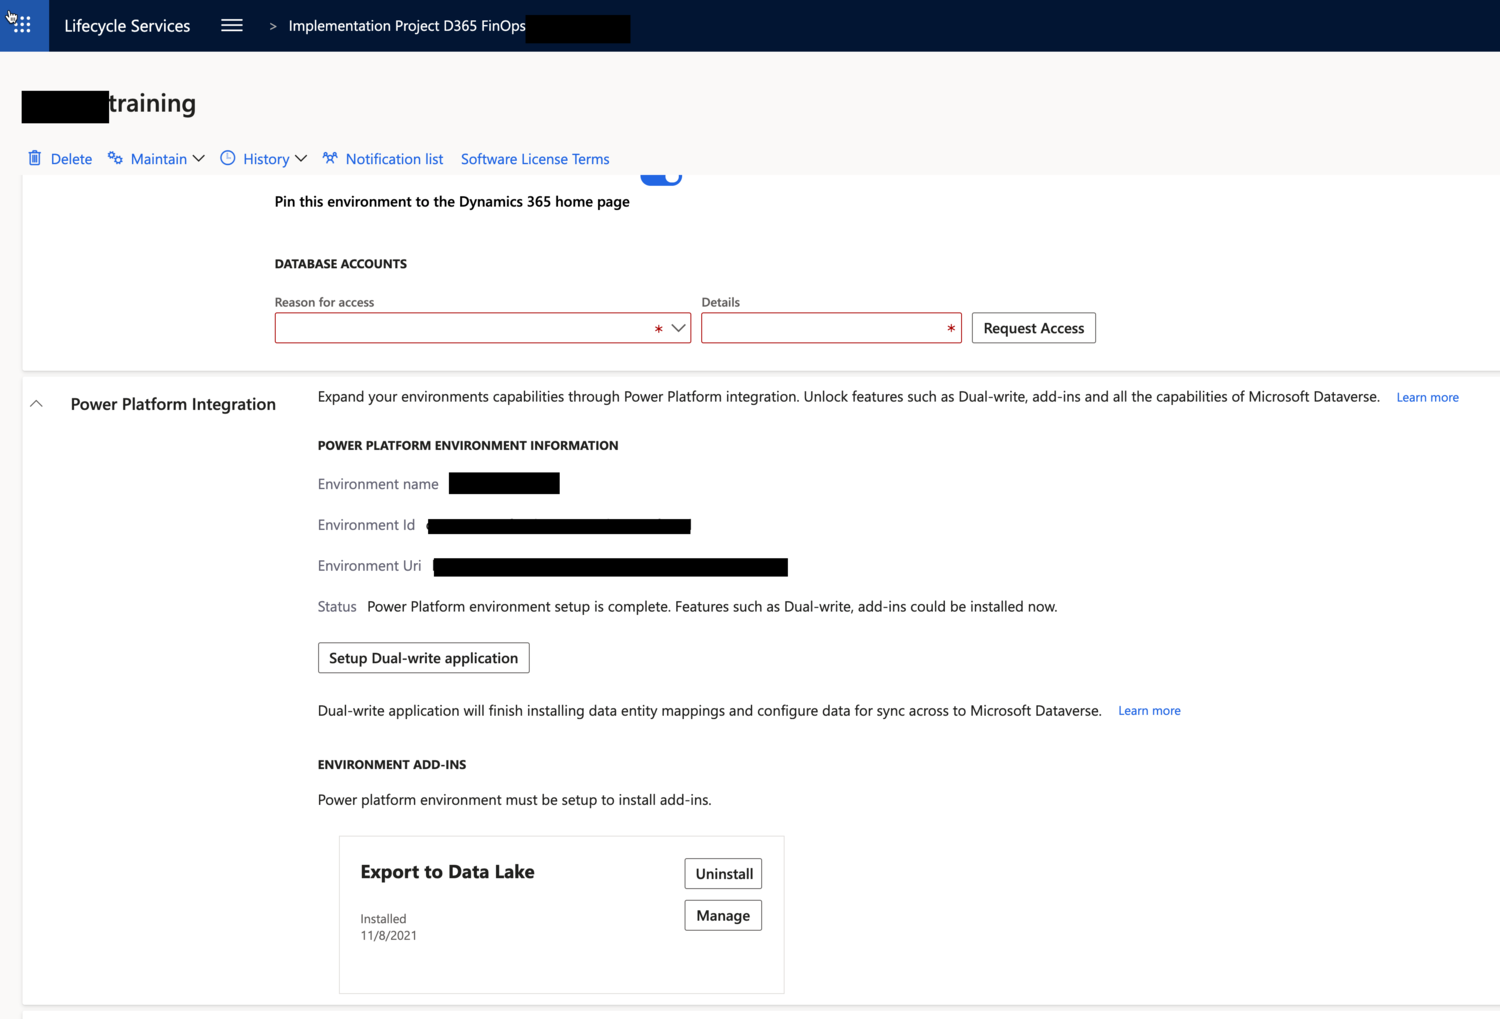
Task: Uninstall the Export to Data Lake add-in
Action: tap(722, 873)
